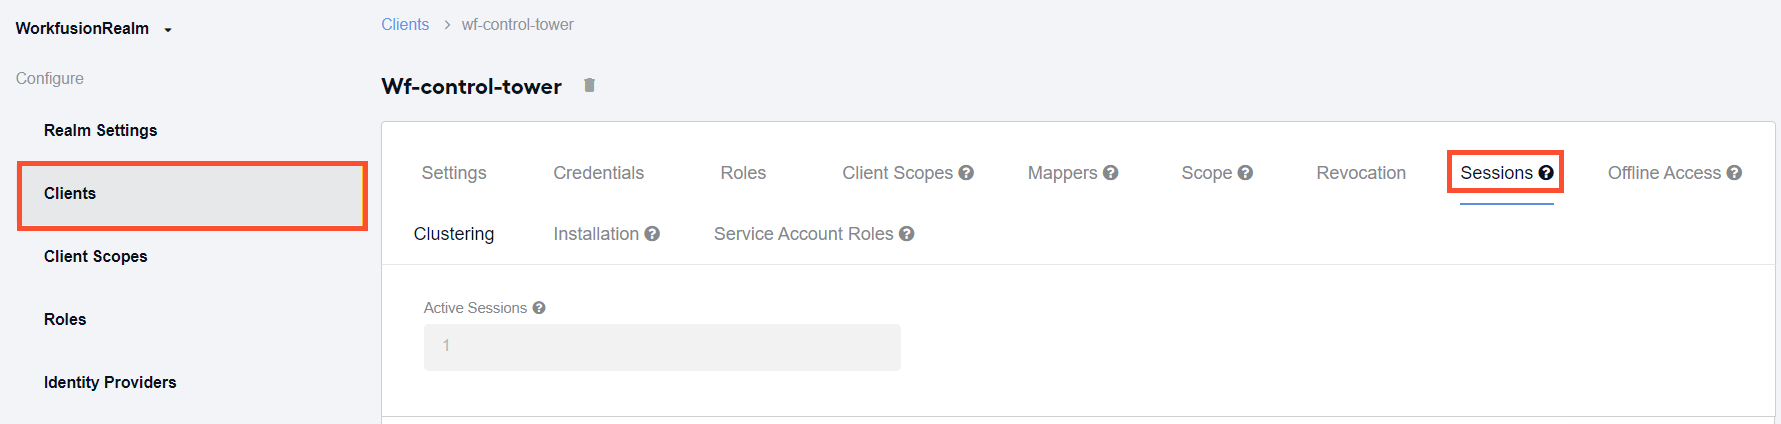
Task: Go to Identity Providers in sidebar
Action: (110, 382)
